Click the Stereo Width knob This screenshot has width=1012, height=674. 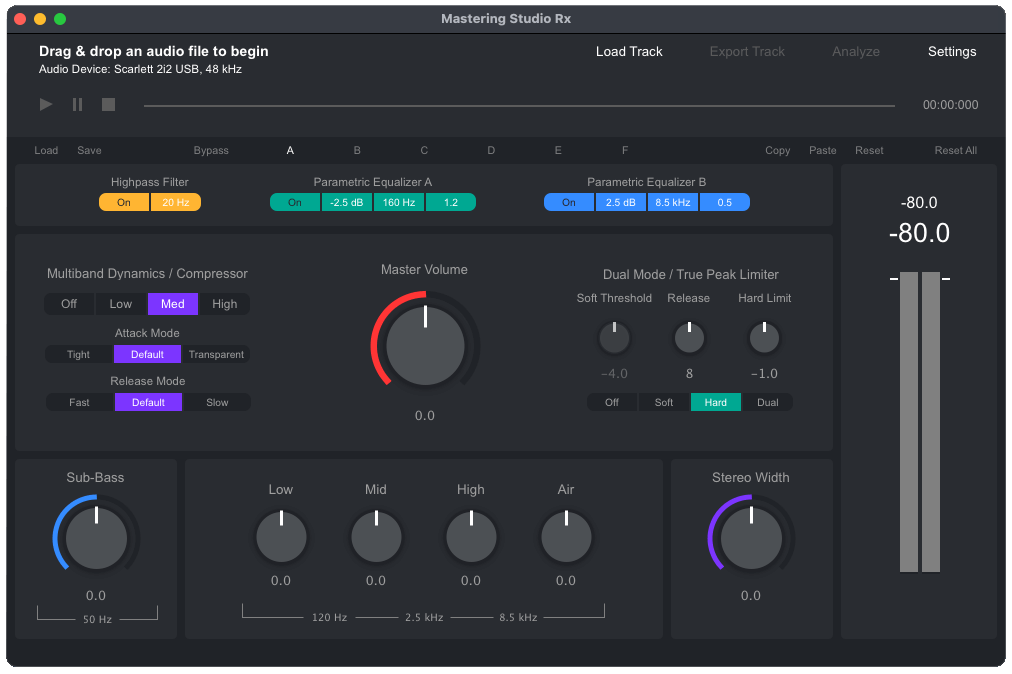coord(751,537)
